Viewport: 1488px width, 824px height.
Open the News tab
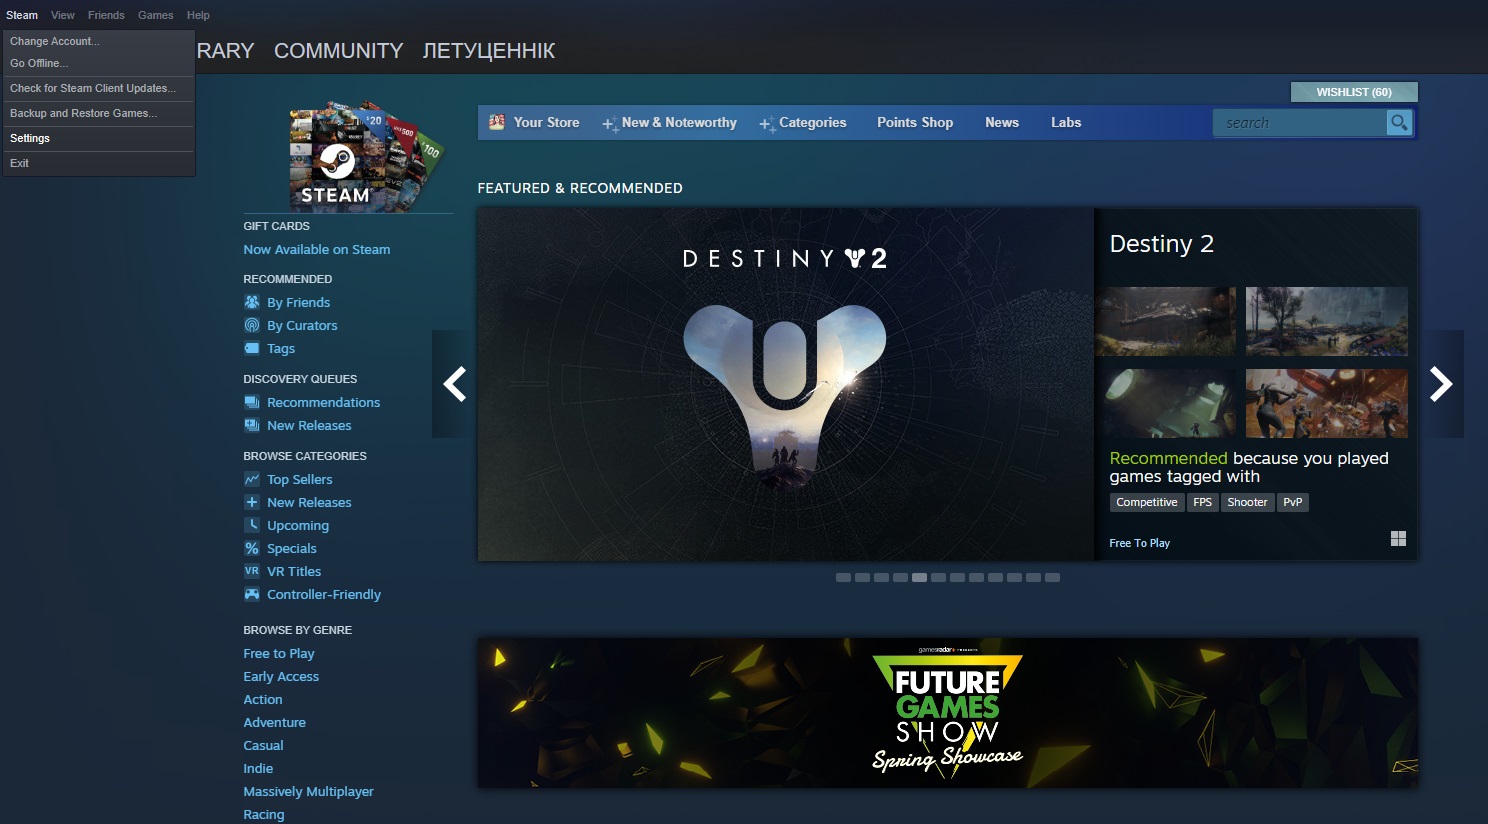point(1002,122)
